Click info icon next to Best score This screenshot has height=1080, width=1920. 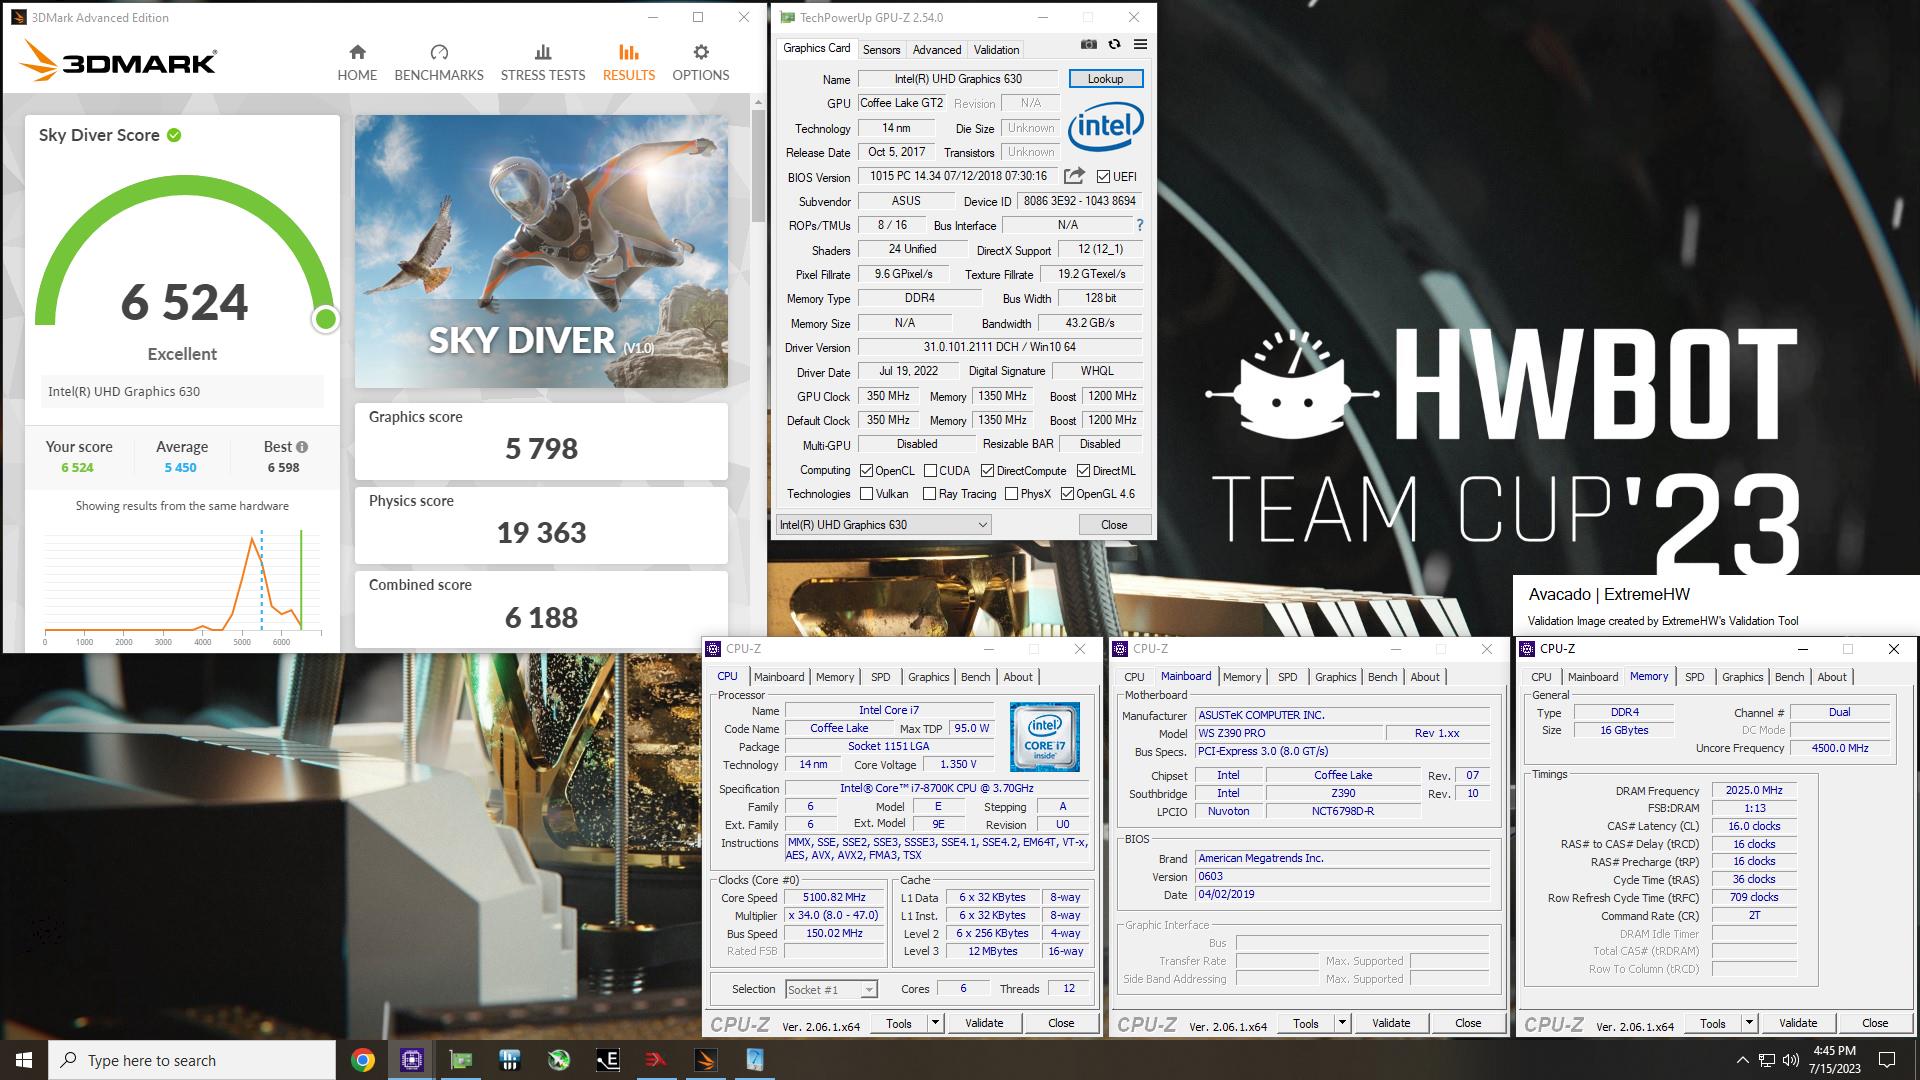(302, 447)
